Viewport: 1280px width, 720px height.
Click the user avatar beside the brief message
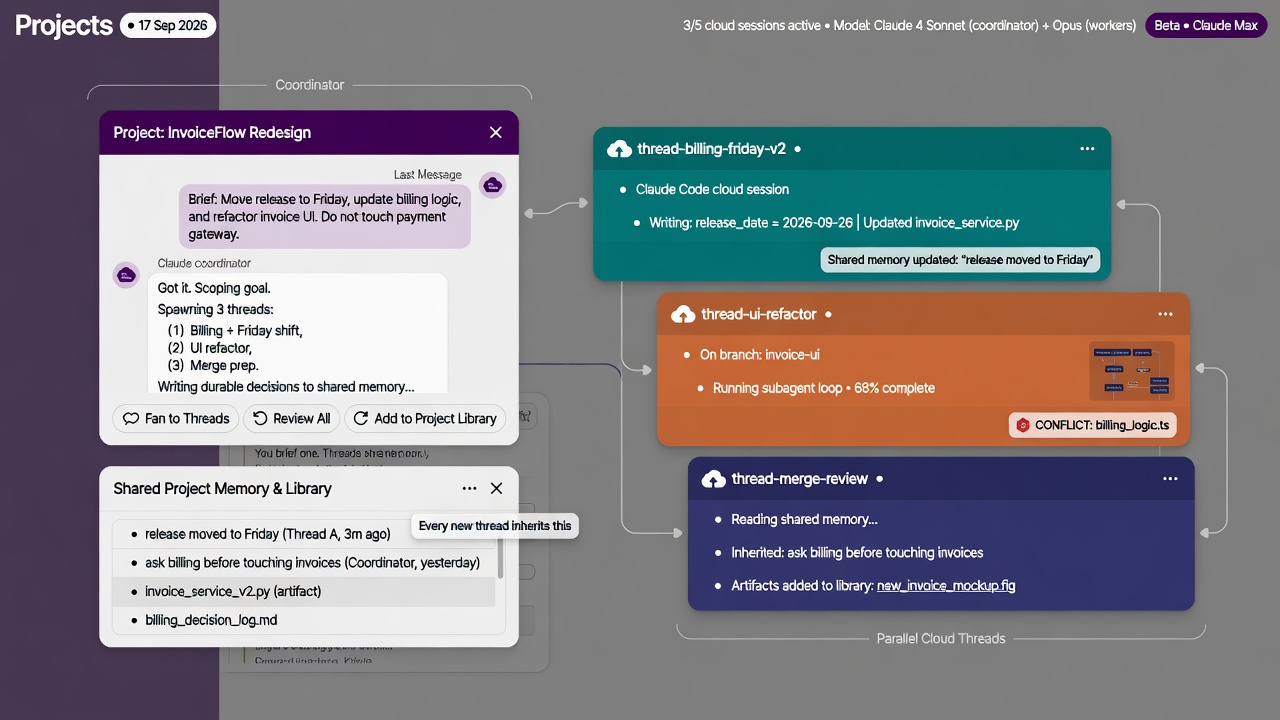492,185
